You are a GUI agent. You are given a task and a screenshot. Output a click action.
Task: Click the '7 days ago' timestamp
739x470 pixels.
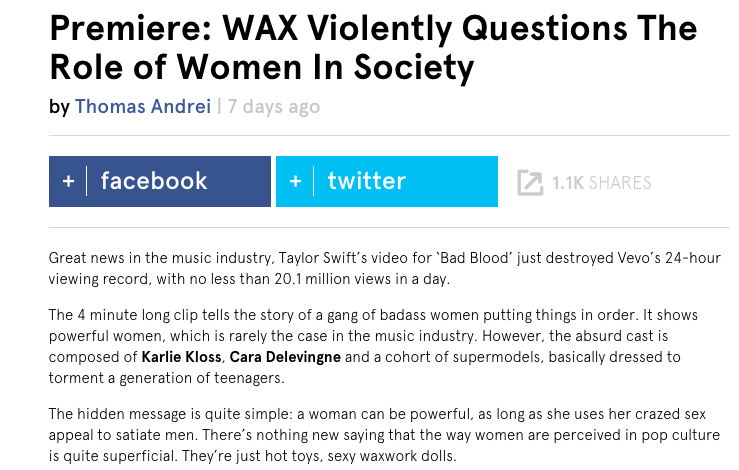click(x=274, y=107)
